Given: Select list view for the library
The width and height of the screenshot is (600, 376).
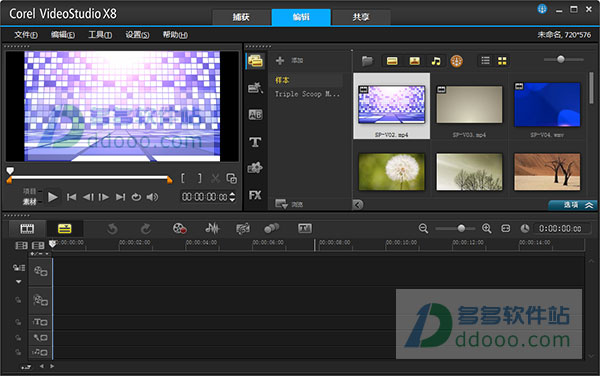Looking at the screenshot, I should (485, 60).
